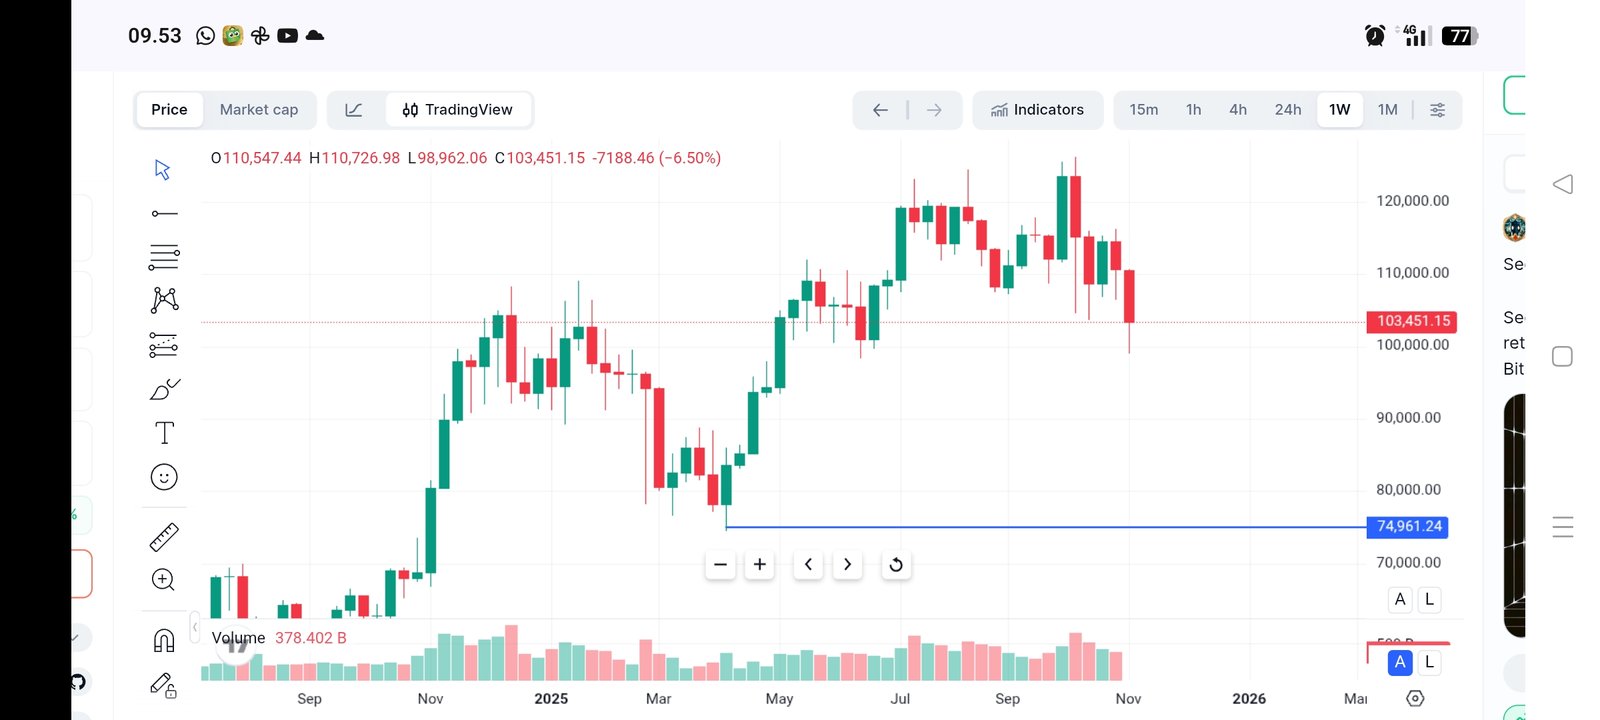Click the chart reset view icon
The width and height of the screenshot is (1600, 720).
pyautogui.click(x=896, y=565)
